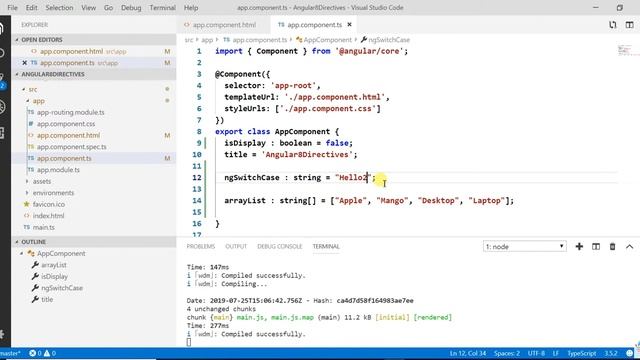Open the Terminal menu
The image size is (640, 360).
coord(162,8)
